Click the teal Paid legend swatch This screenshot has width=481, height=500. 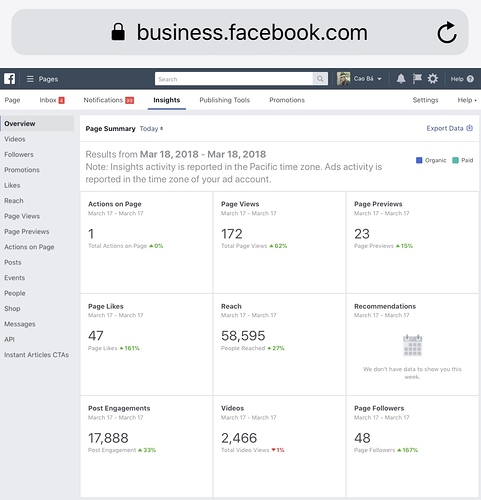coord(455,160)
